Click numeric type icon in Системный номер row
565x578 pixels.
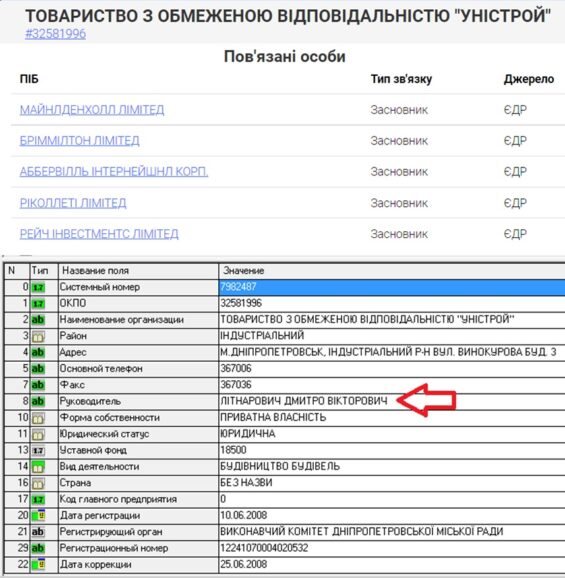coord(38,287)
